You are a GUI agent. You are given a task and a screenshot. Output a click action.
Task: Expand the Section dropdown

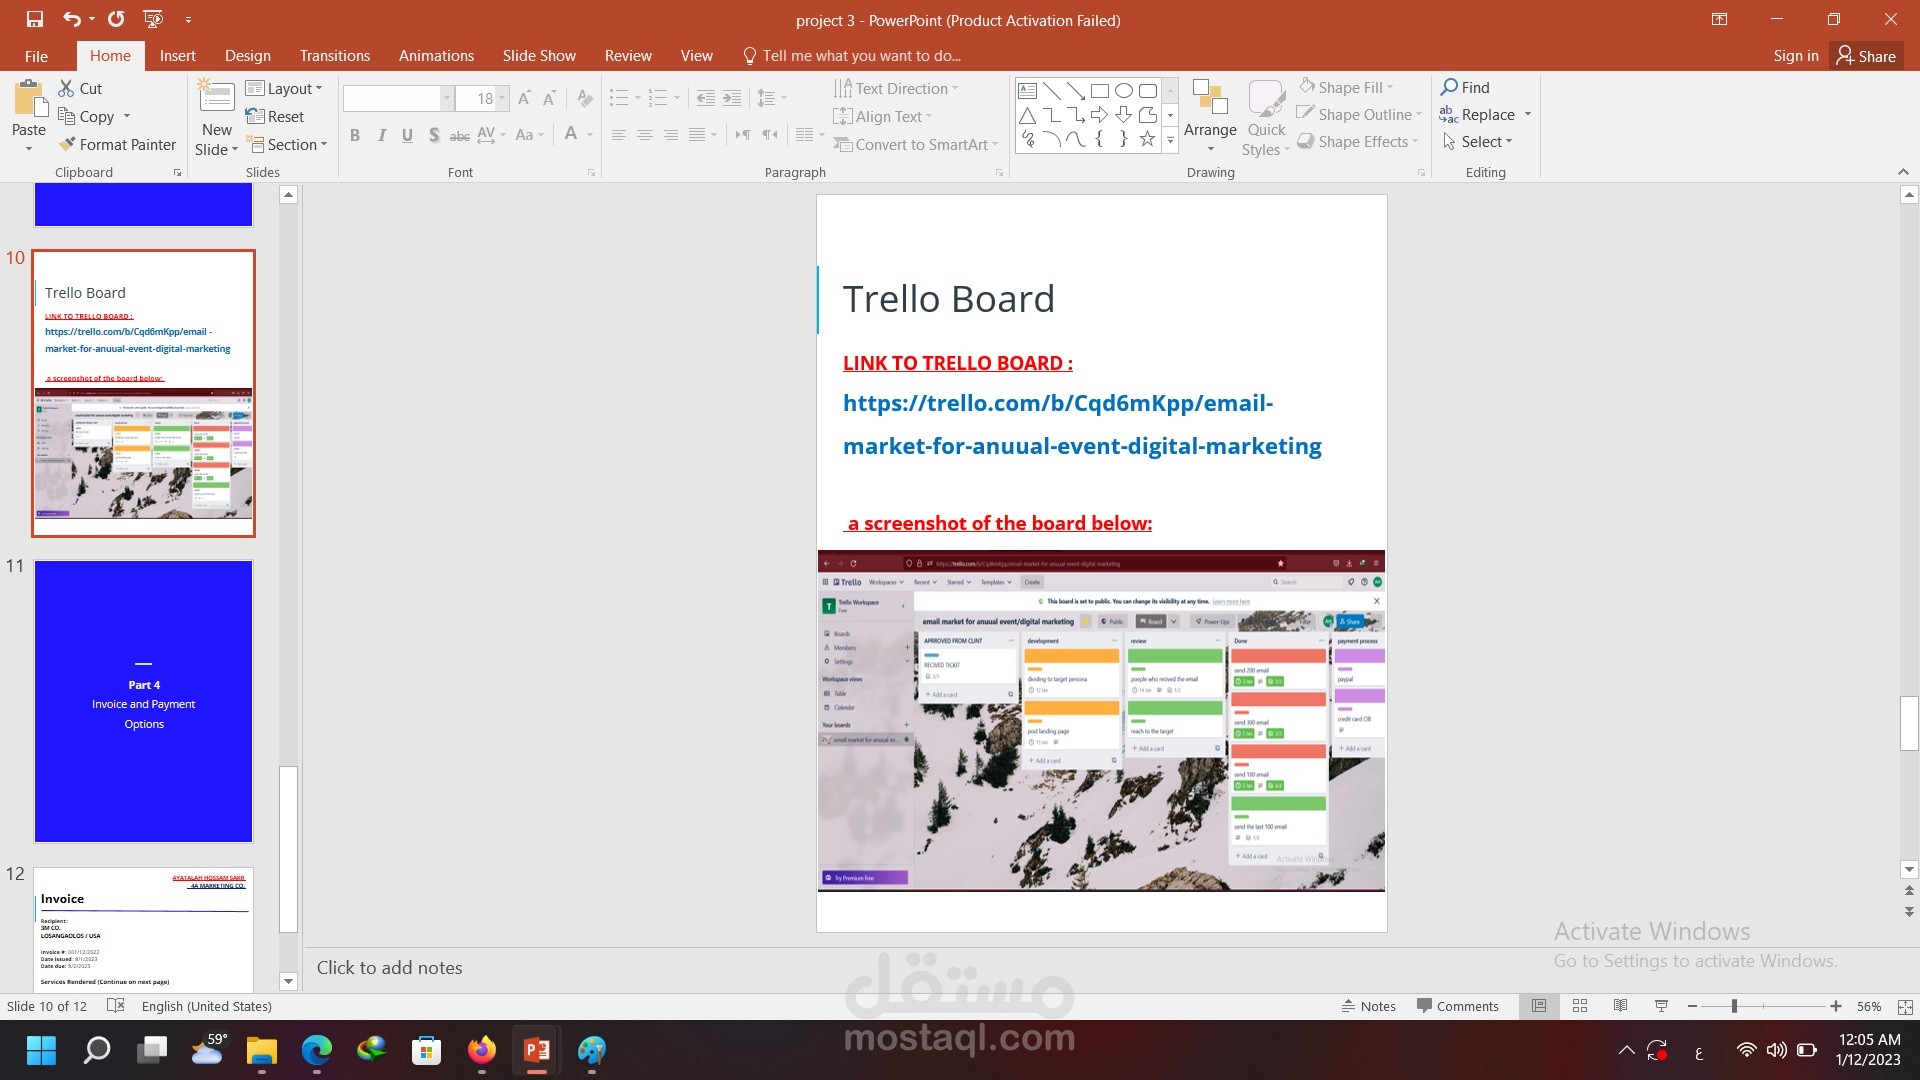pyautogui.click(x=287, y=144)
